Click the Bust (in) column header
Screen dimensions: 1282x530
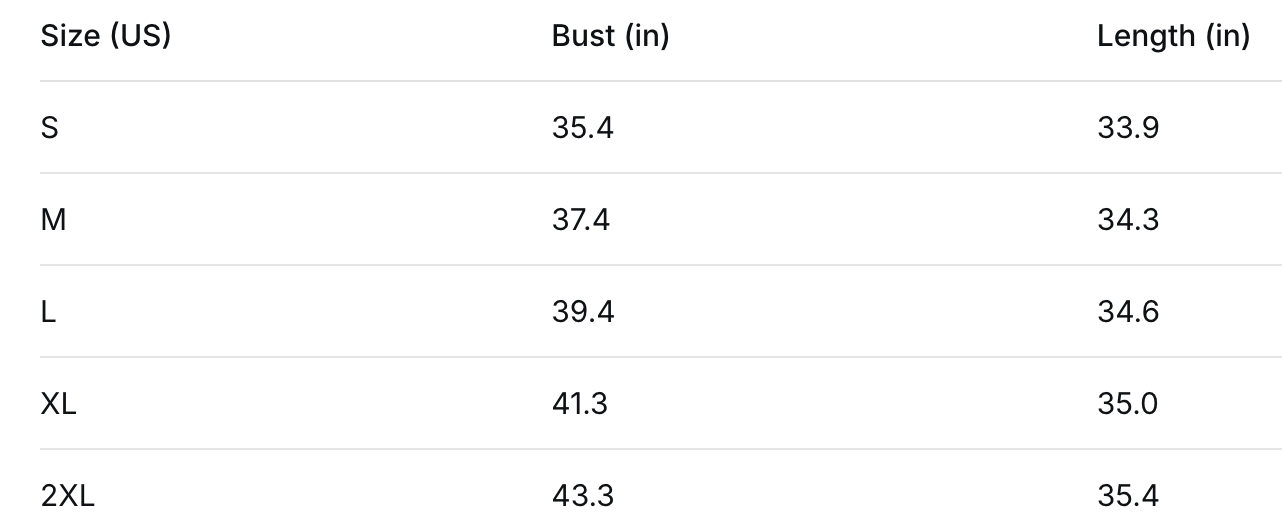pyautogui.click(x=610, y=36)
